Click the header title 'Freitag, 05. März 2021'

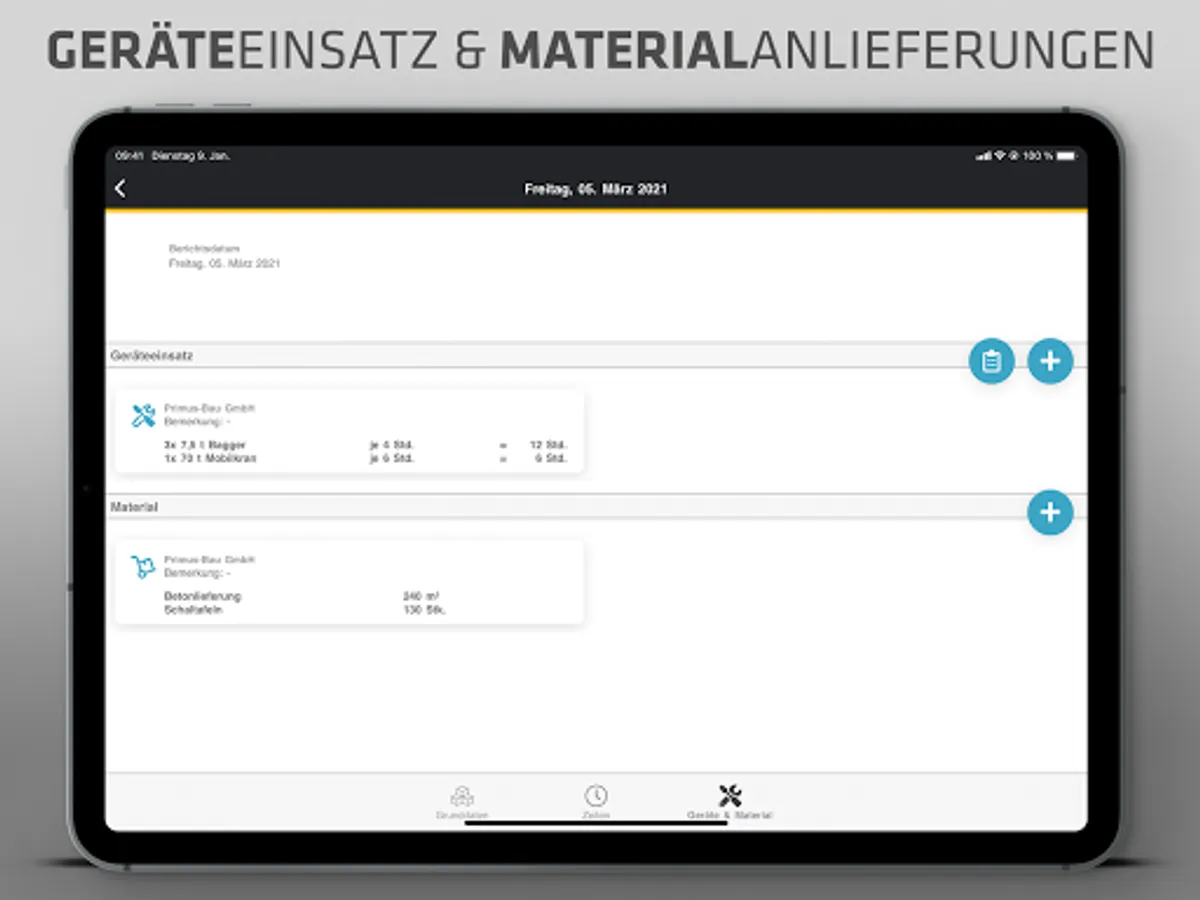point(596,189)
